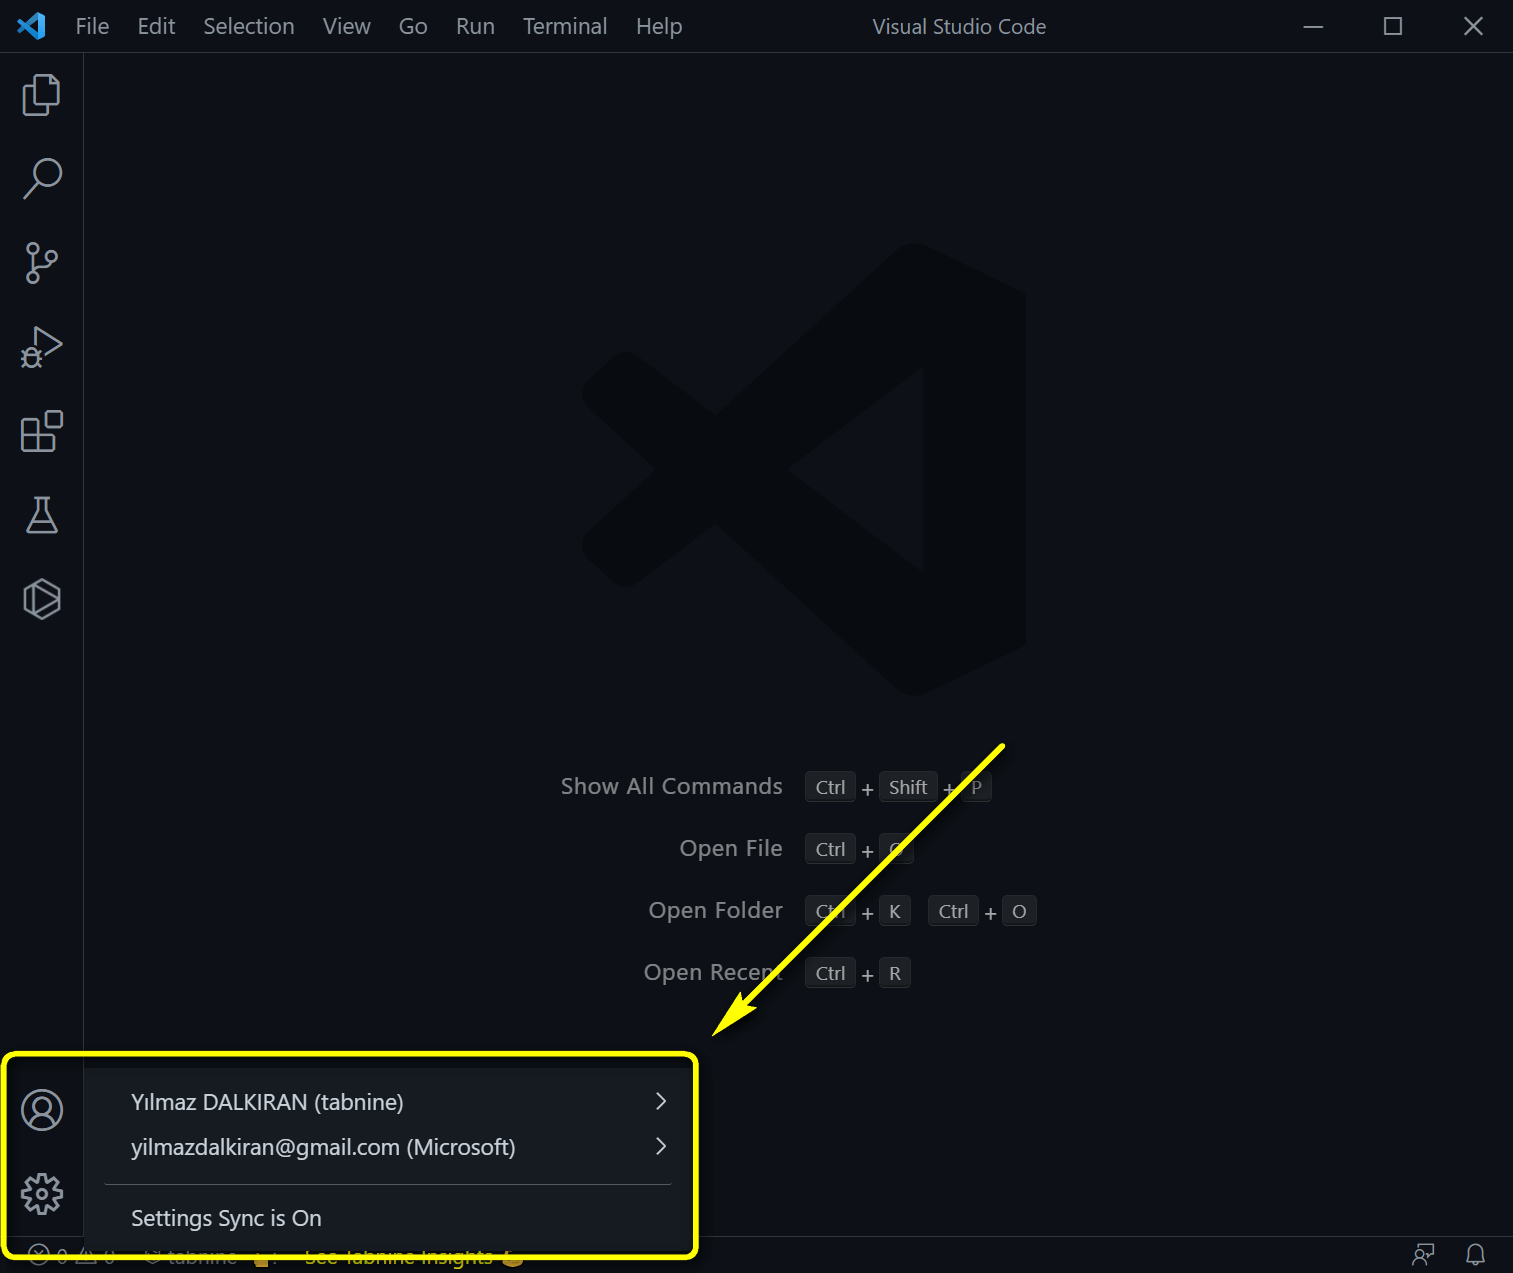Open the Extensions view
Image resolution: width=1513 pixels, height=1273 pixels.
pyautogui.click(x=41, y=431)
